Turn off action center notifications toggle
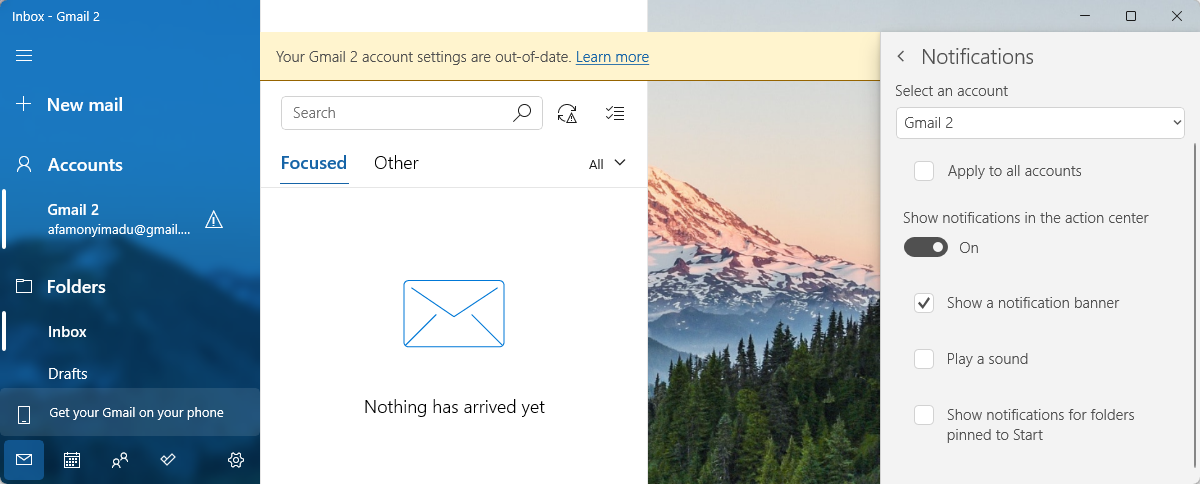Image resolution: width=1200 pixels, height=484 pixels. click(926, 247)
